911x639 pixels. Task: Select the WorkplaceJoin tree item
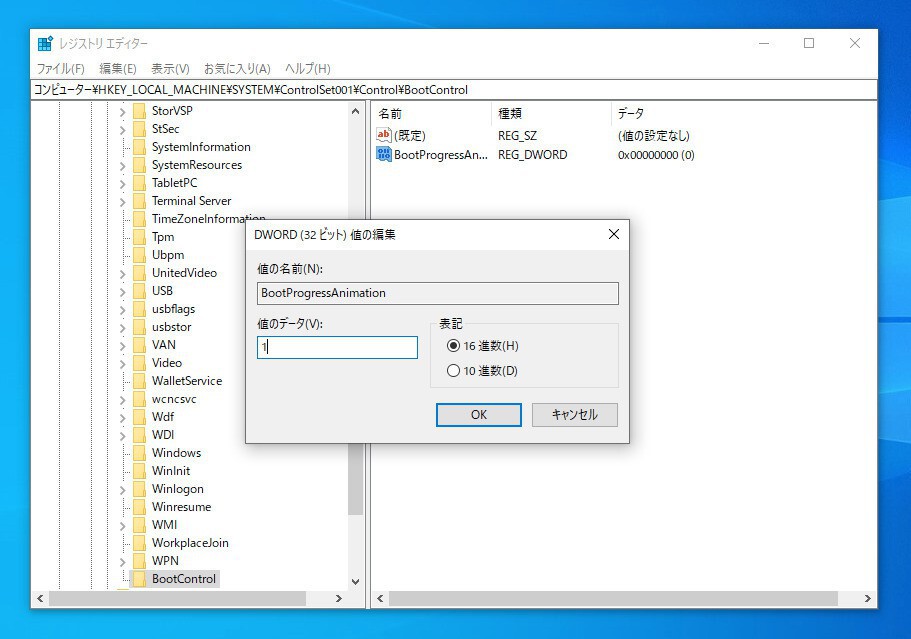[x=190, y=543]
